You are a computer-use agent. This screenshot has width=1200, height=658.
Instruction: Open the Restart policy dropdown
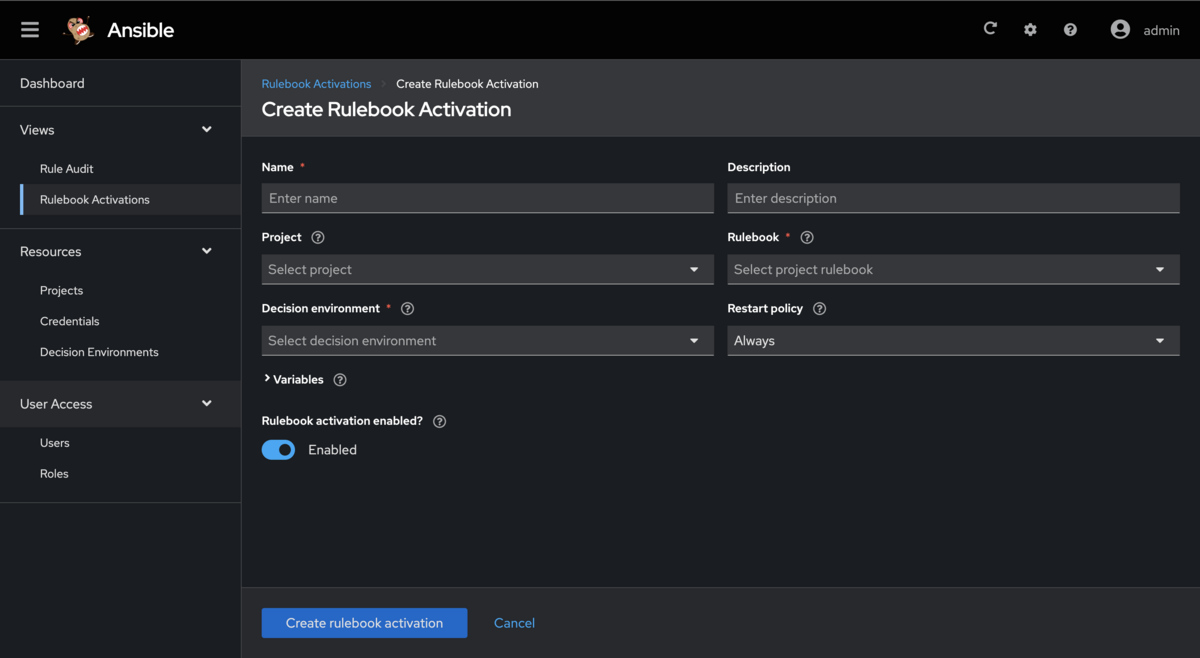coord(953,340)
